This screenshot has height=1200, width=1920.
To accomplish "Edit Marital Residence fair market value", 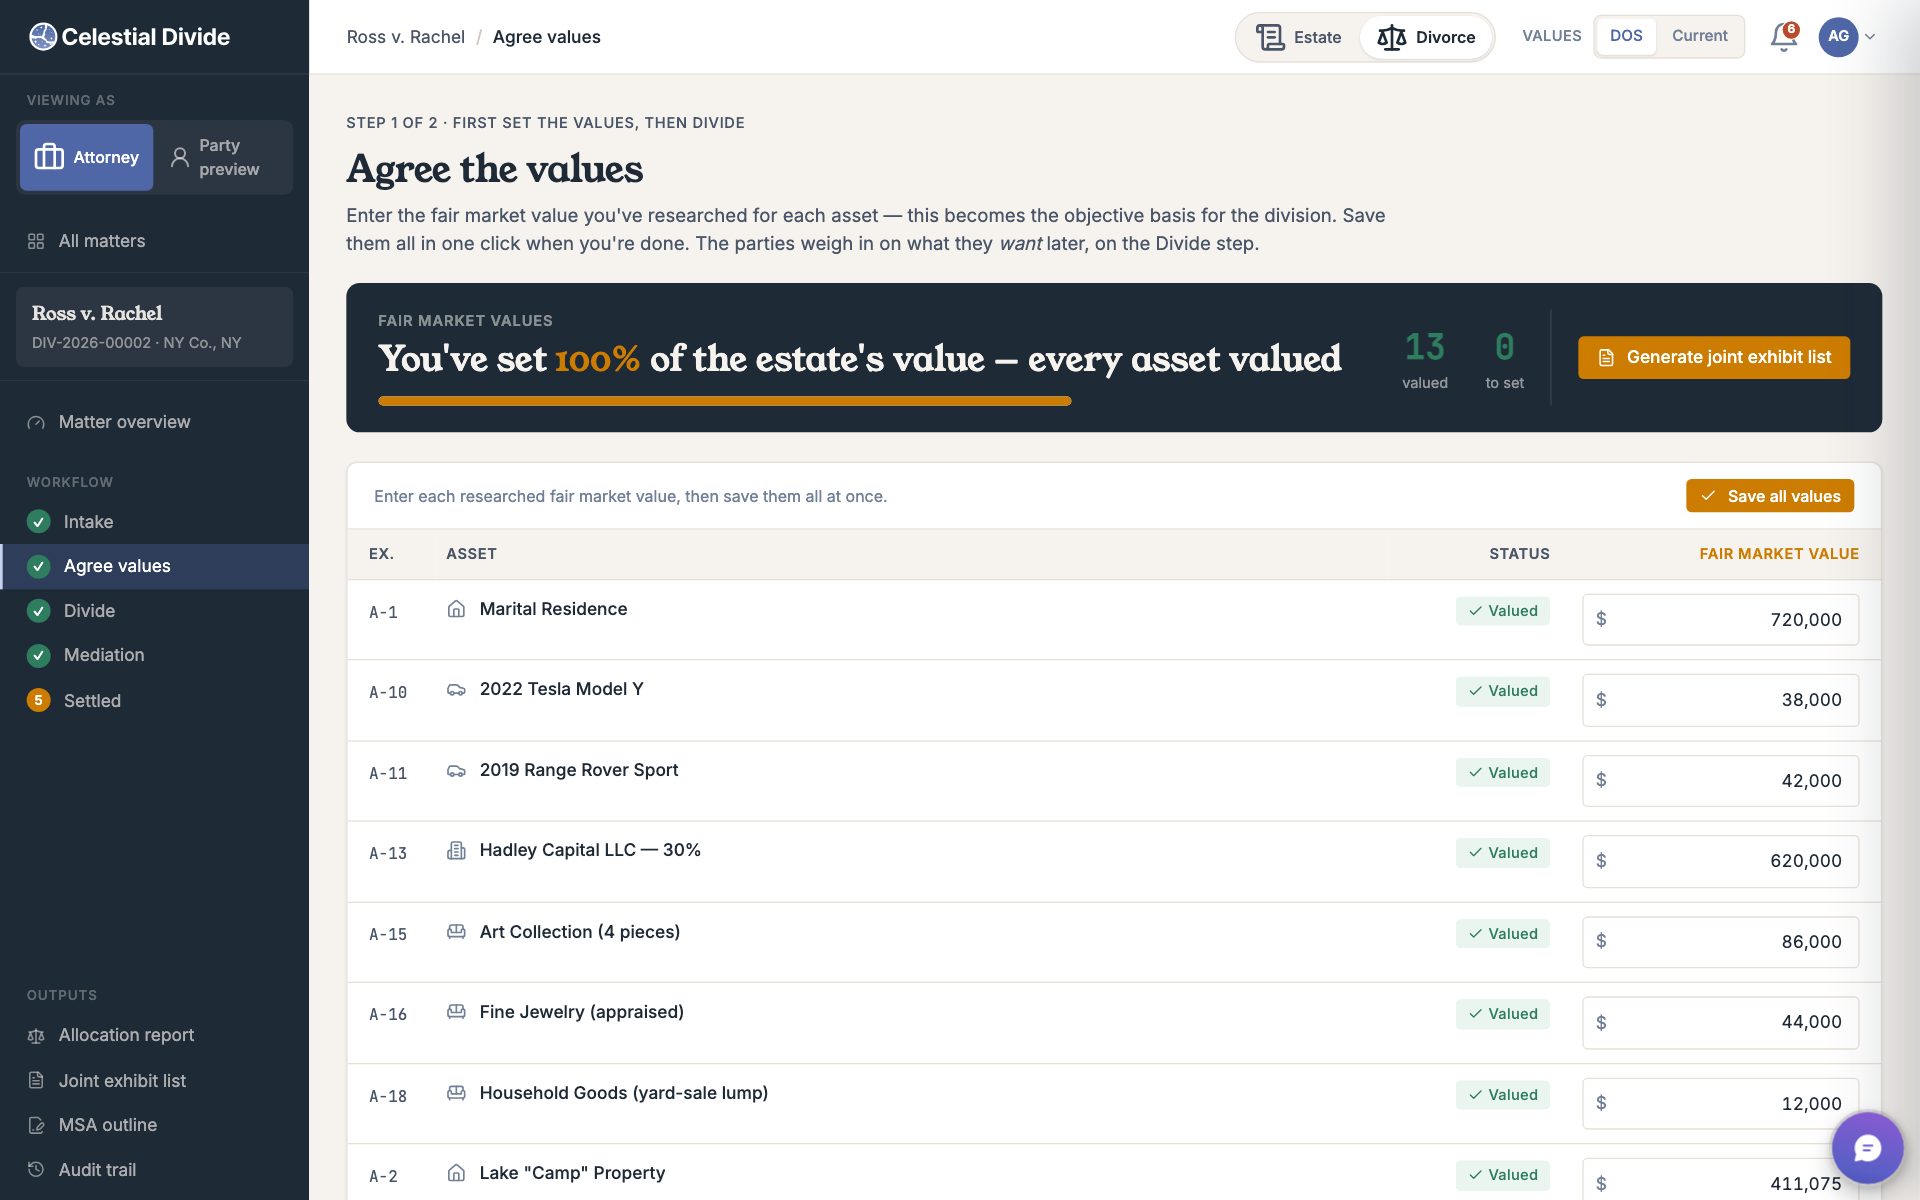I will click(x=1720, y=619).
